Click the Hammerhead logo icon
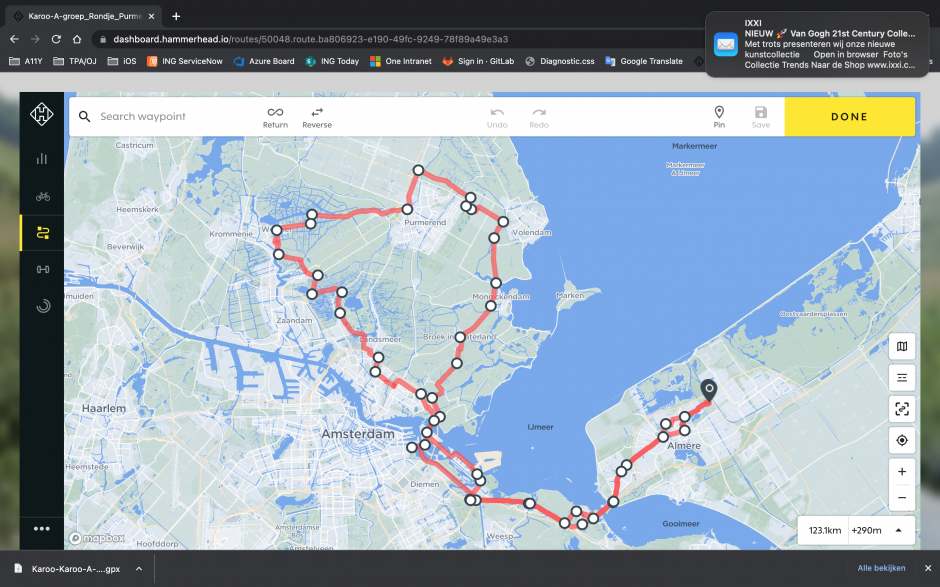 (41, 114)
